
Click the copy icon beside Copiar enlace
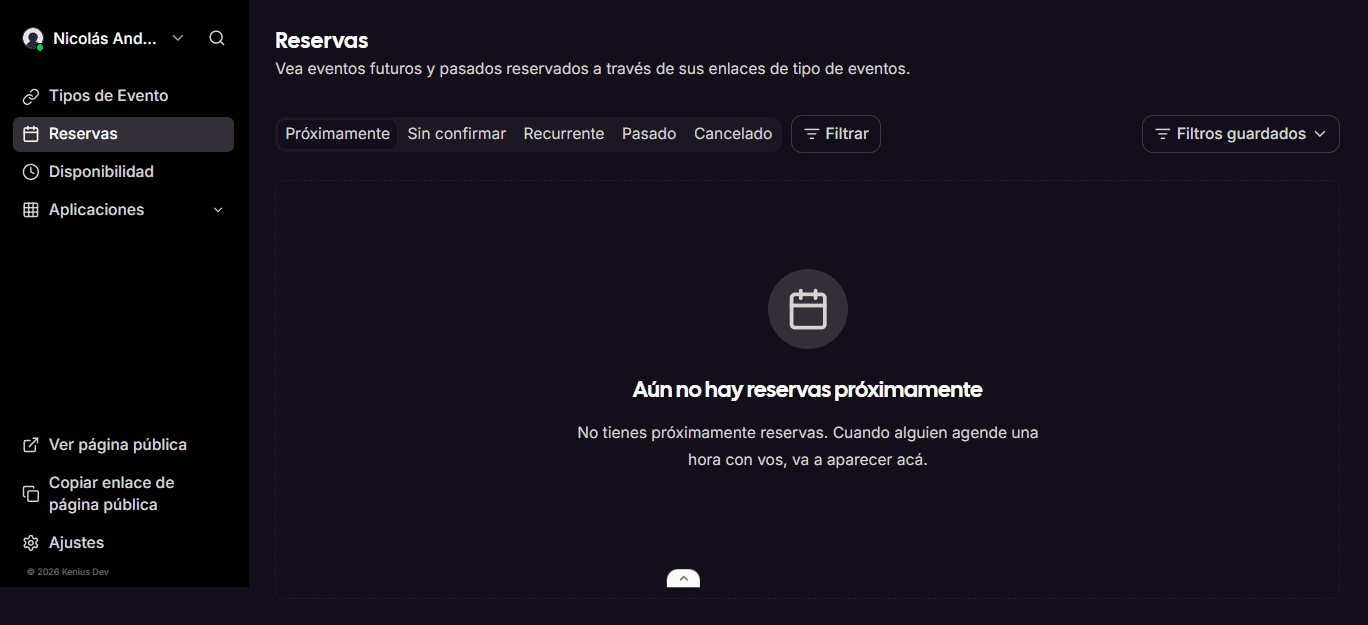pos(31,494)
